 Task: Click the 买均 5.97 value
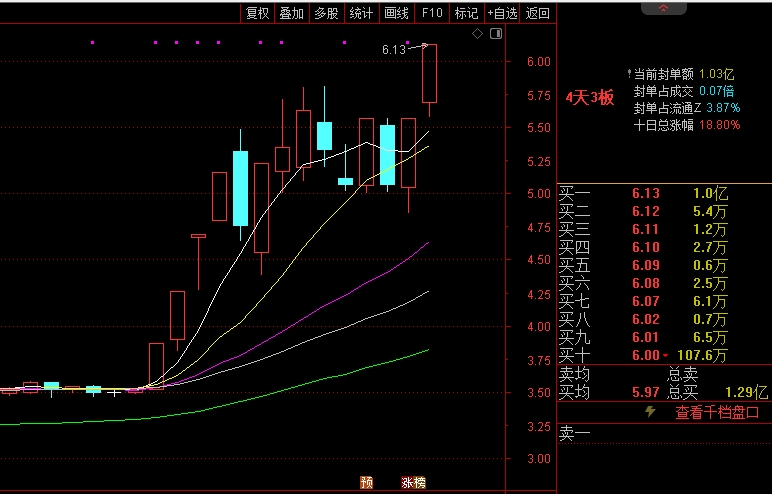tap(645, 393)
